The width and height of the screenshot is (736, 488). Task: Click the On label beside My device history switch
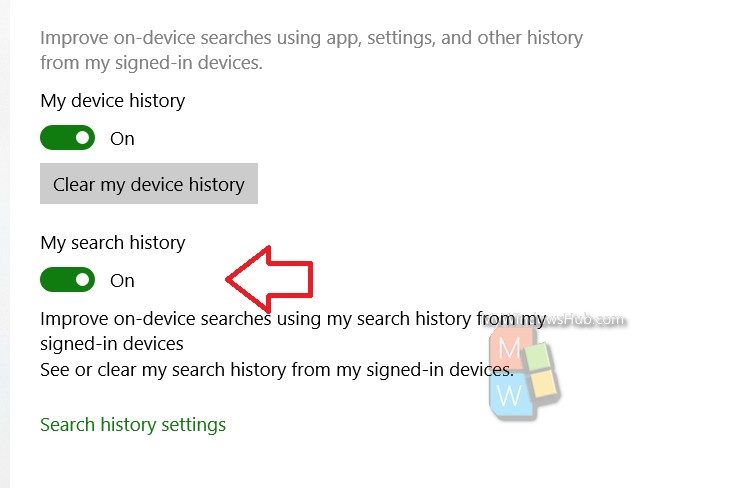coord(122,139)
